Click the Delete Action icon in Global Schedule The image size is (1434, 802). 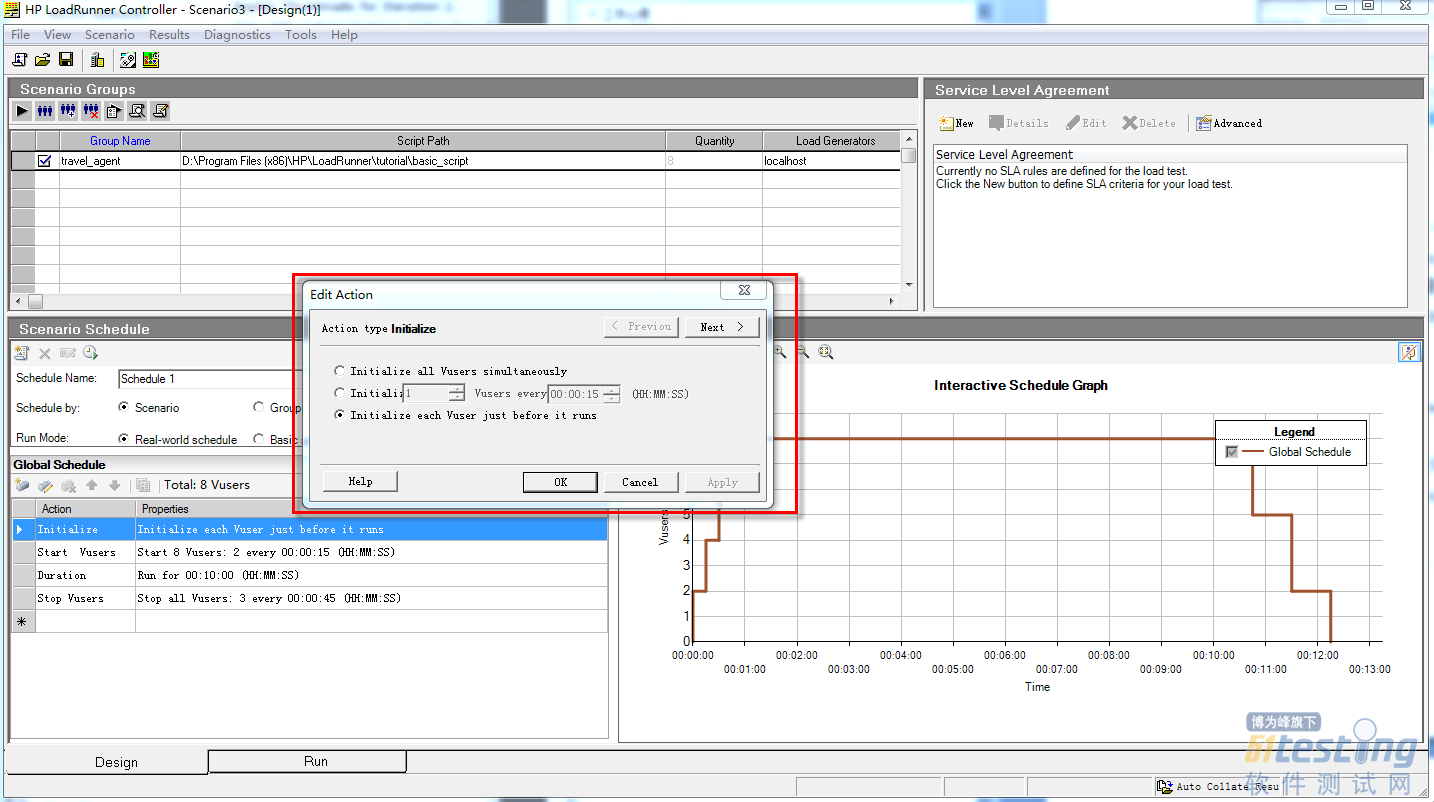coord(68,485)
